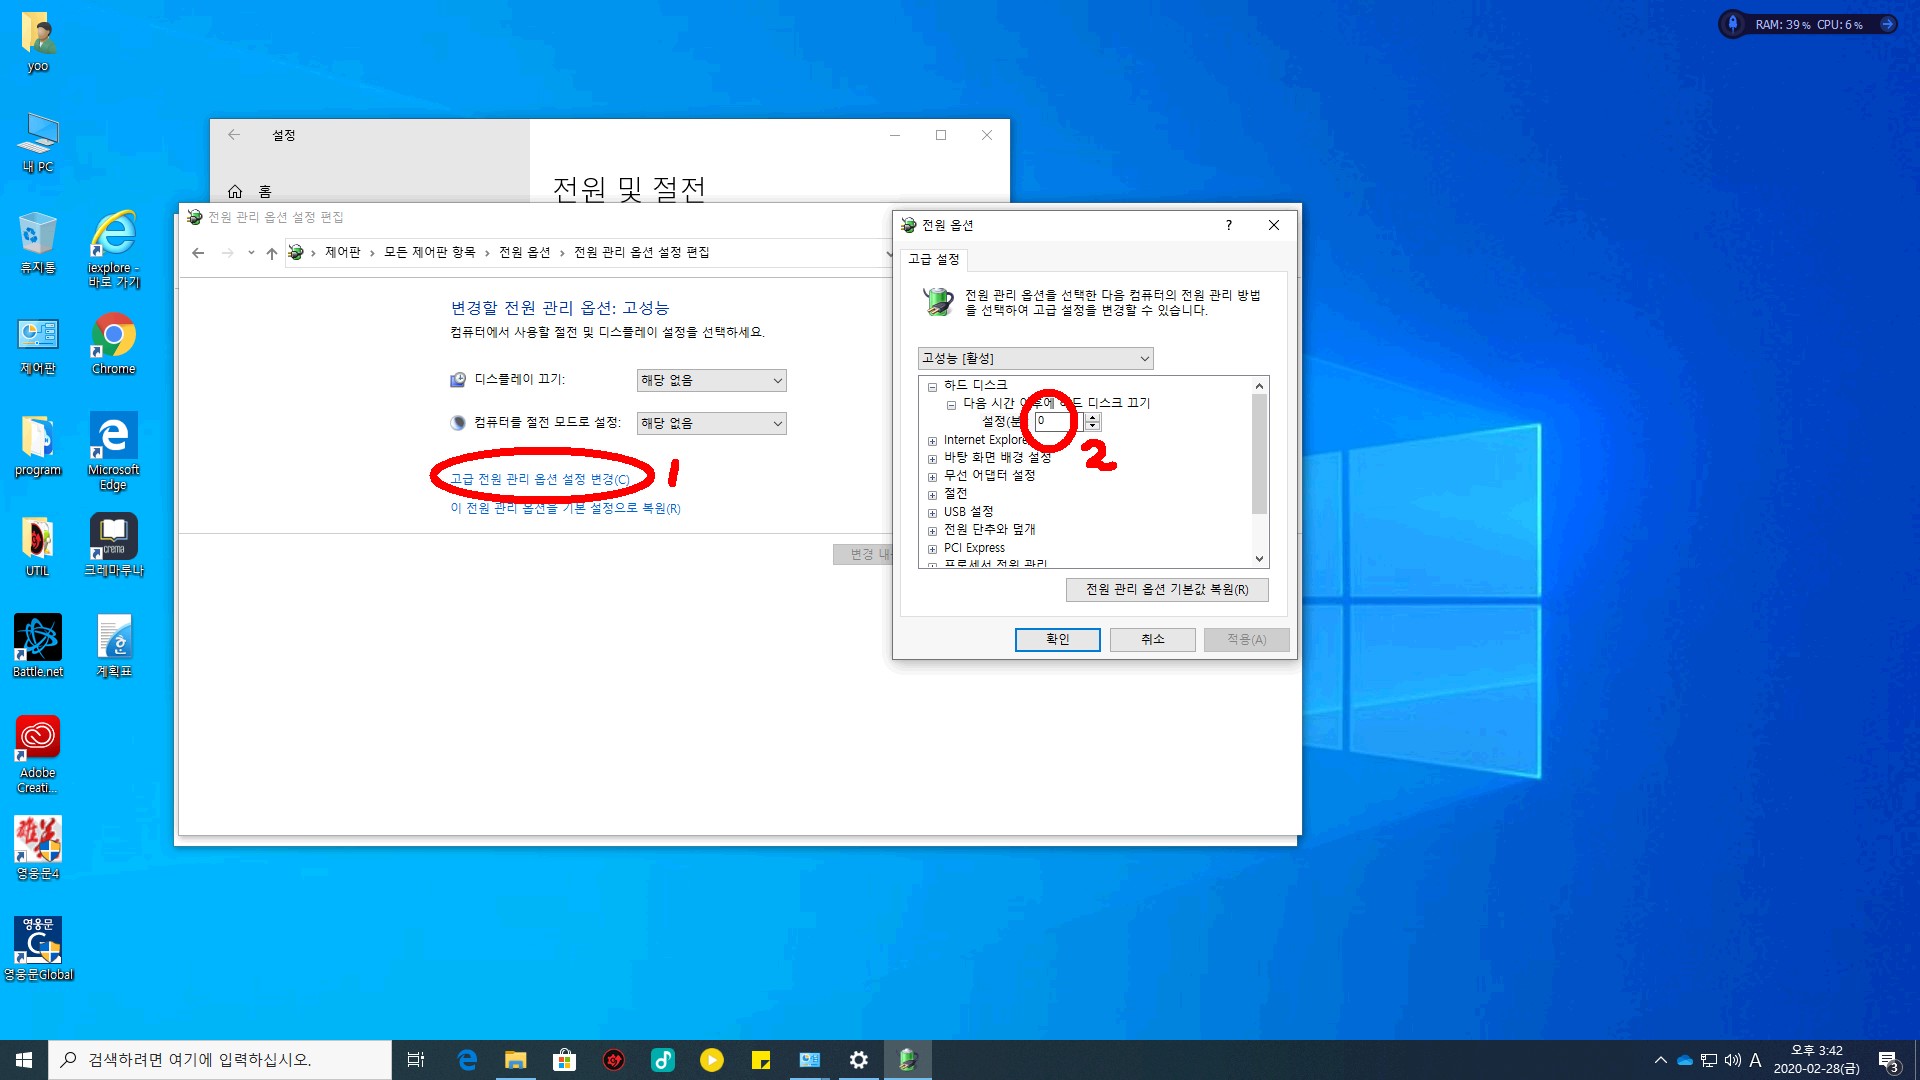
Task: Expand the PCI Express tree node
Action: (932, 549)
